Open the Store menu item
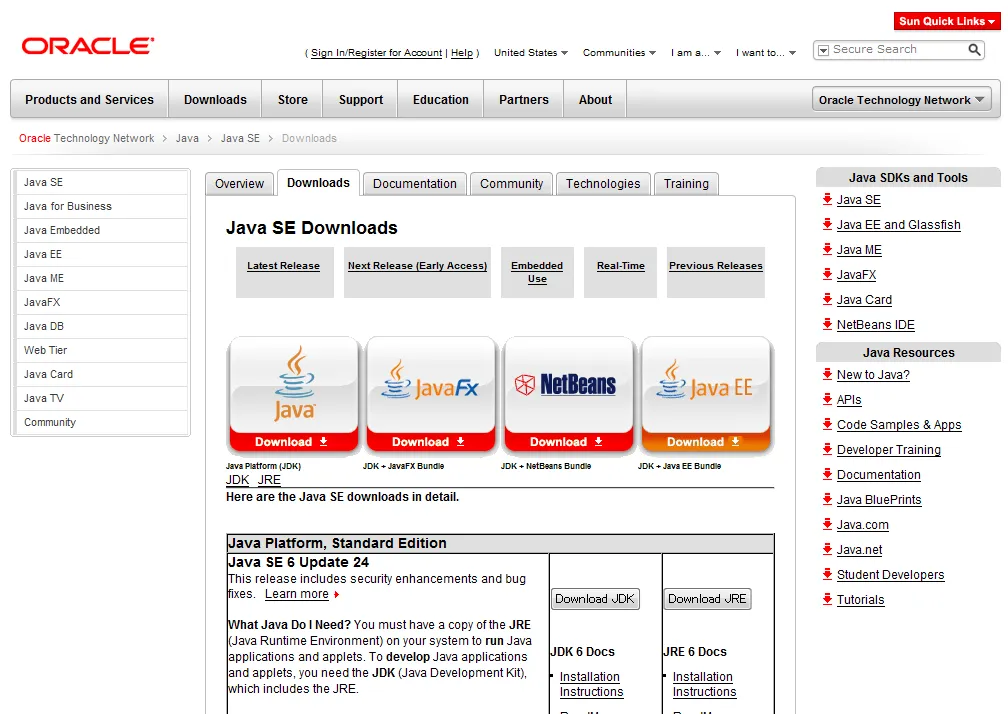The height and width of the screenshot is (714, 1008). (x=292, y=100)
